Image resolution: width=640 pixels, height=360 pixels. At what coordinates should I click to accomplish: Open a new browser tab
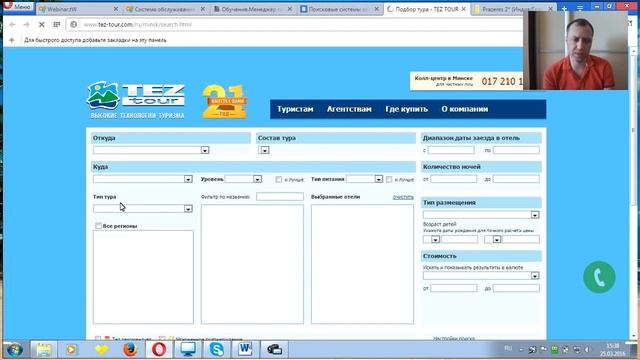point(564,9)
